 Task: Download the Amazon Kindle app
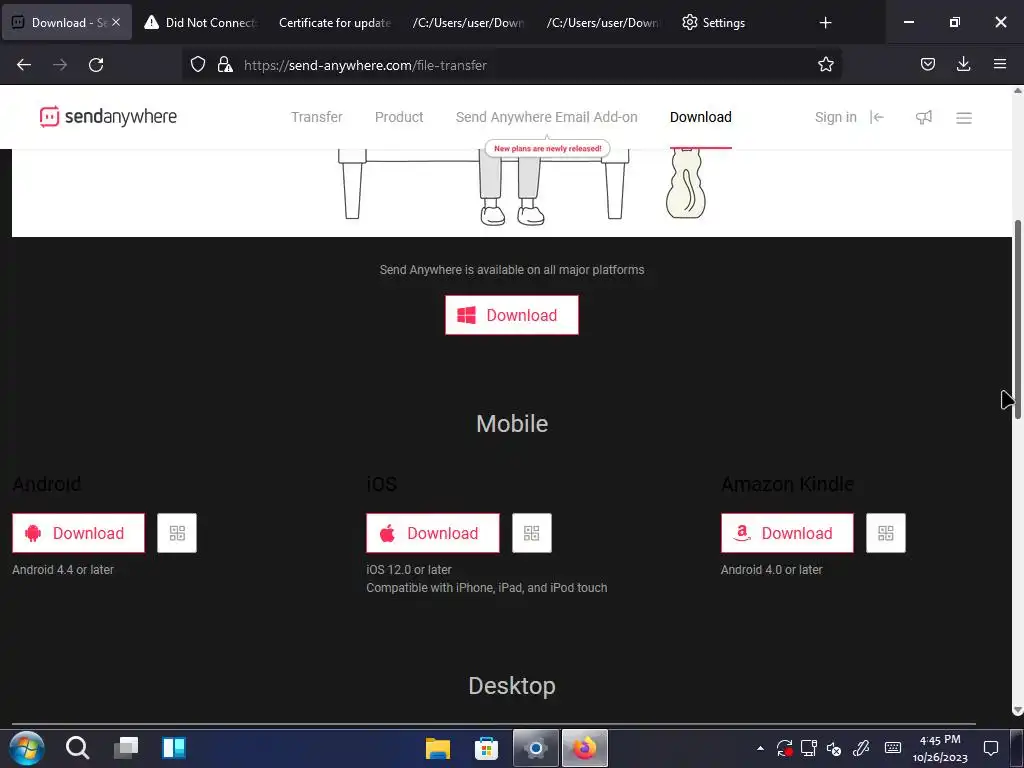click(x=787, y=533)
